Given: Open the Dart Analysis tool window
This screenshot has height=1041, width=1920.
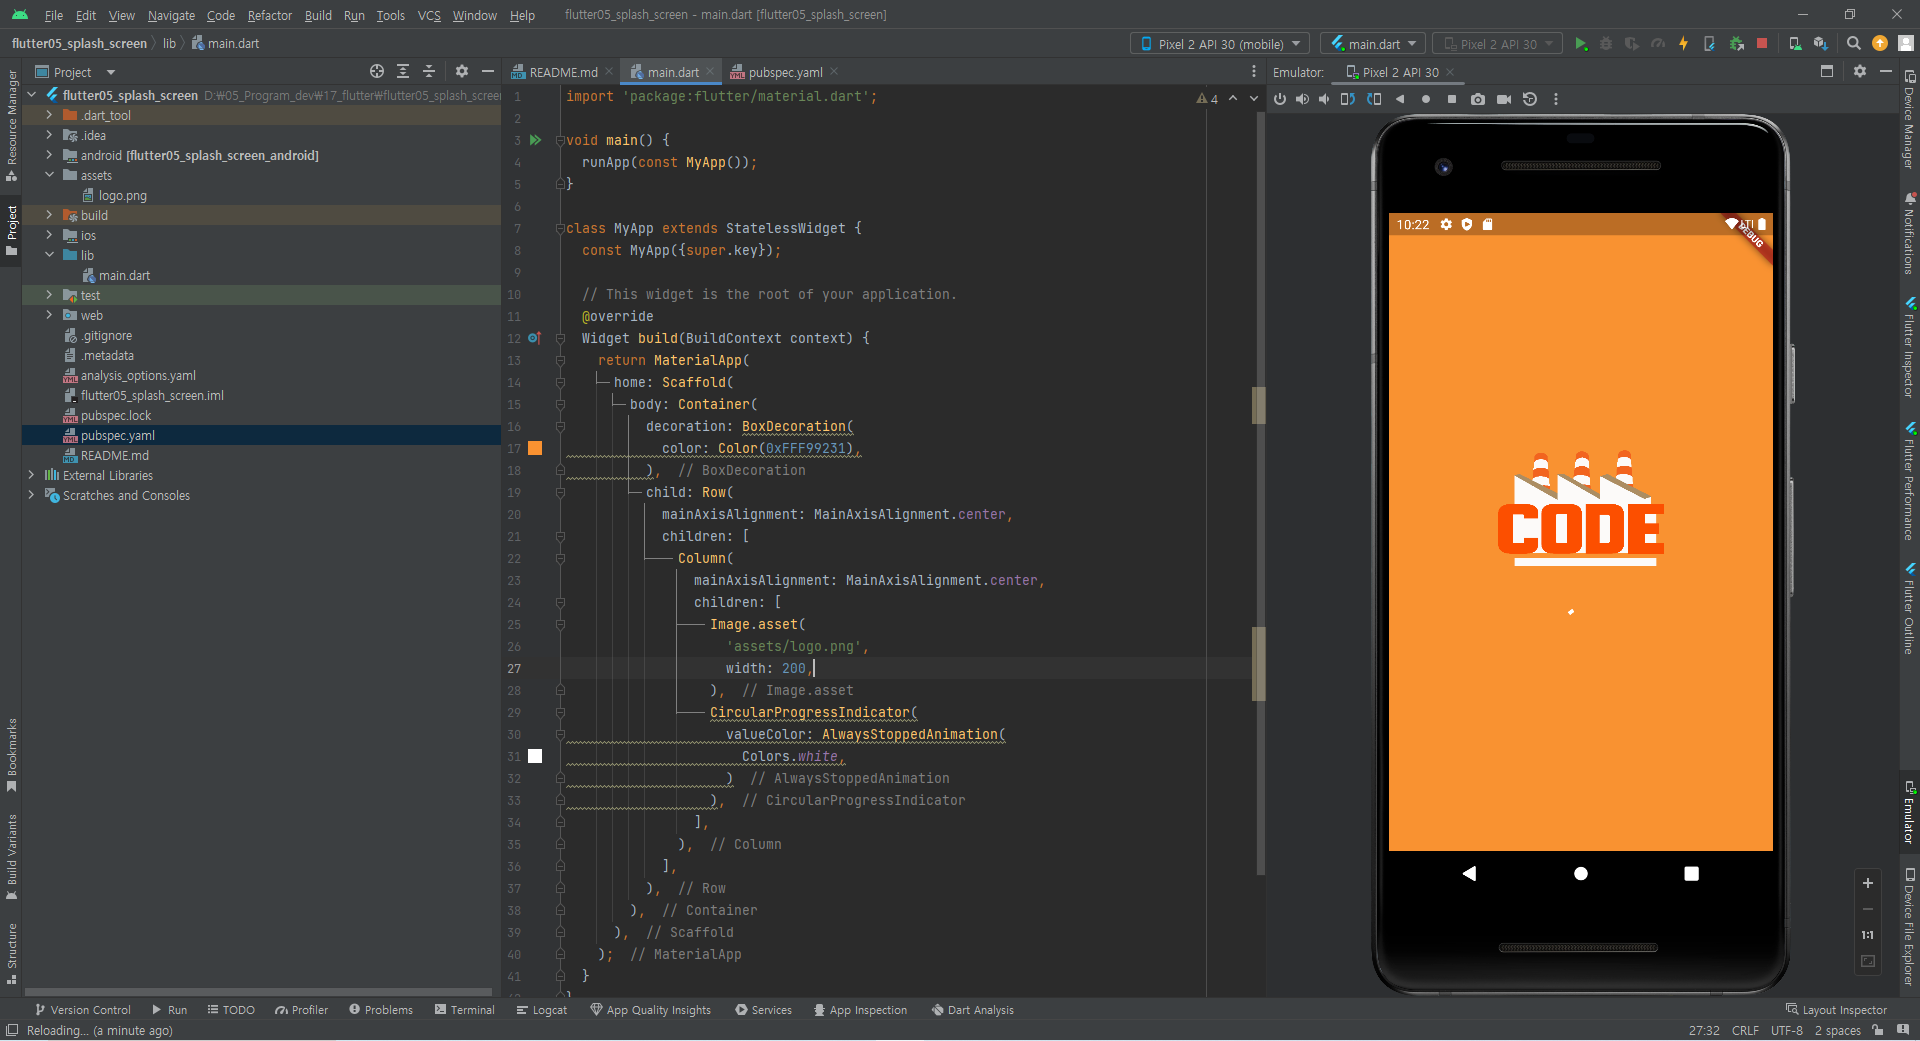Looking at the screenshot, I should (973, 1010).
